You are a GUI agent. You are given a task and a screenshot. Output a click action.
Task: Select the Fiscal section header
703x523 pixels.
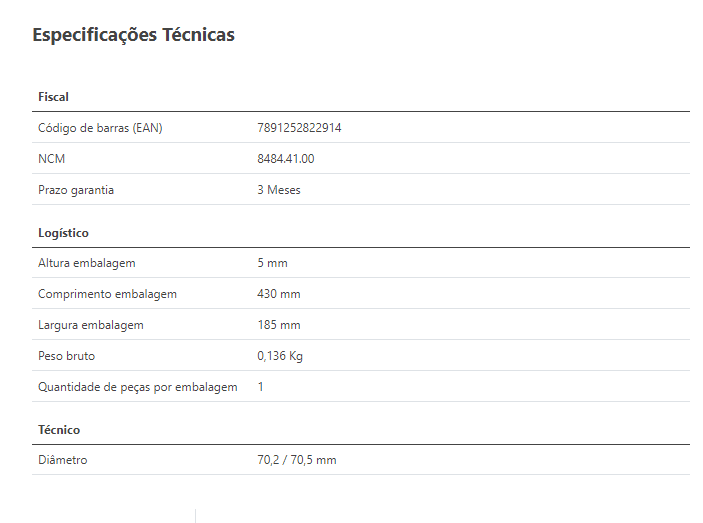point(53,97)
